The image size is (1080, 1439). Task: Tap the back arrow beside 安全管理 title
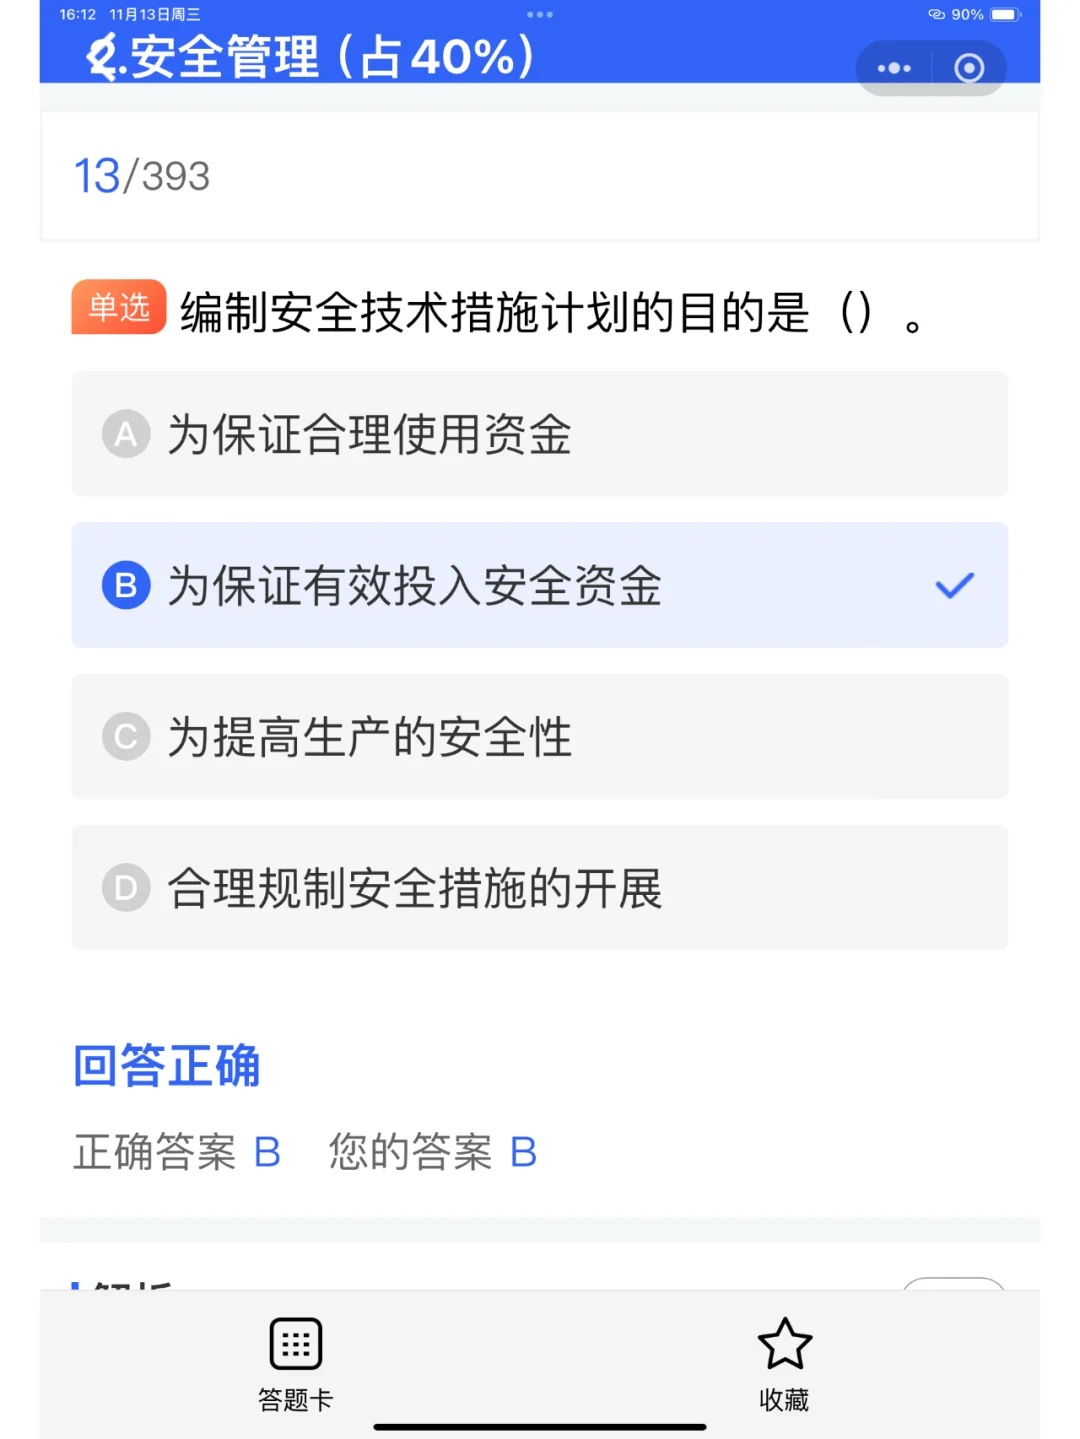103,56
